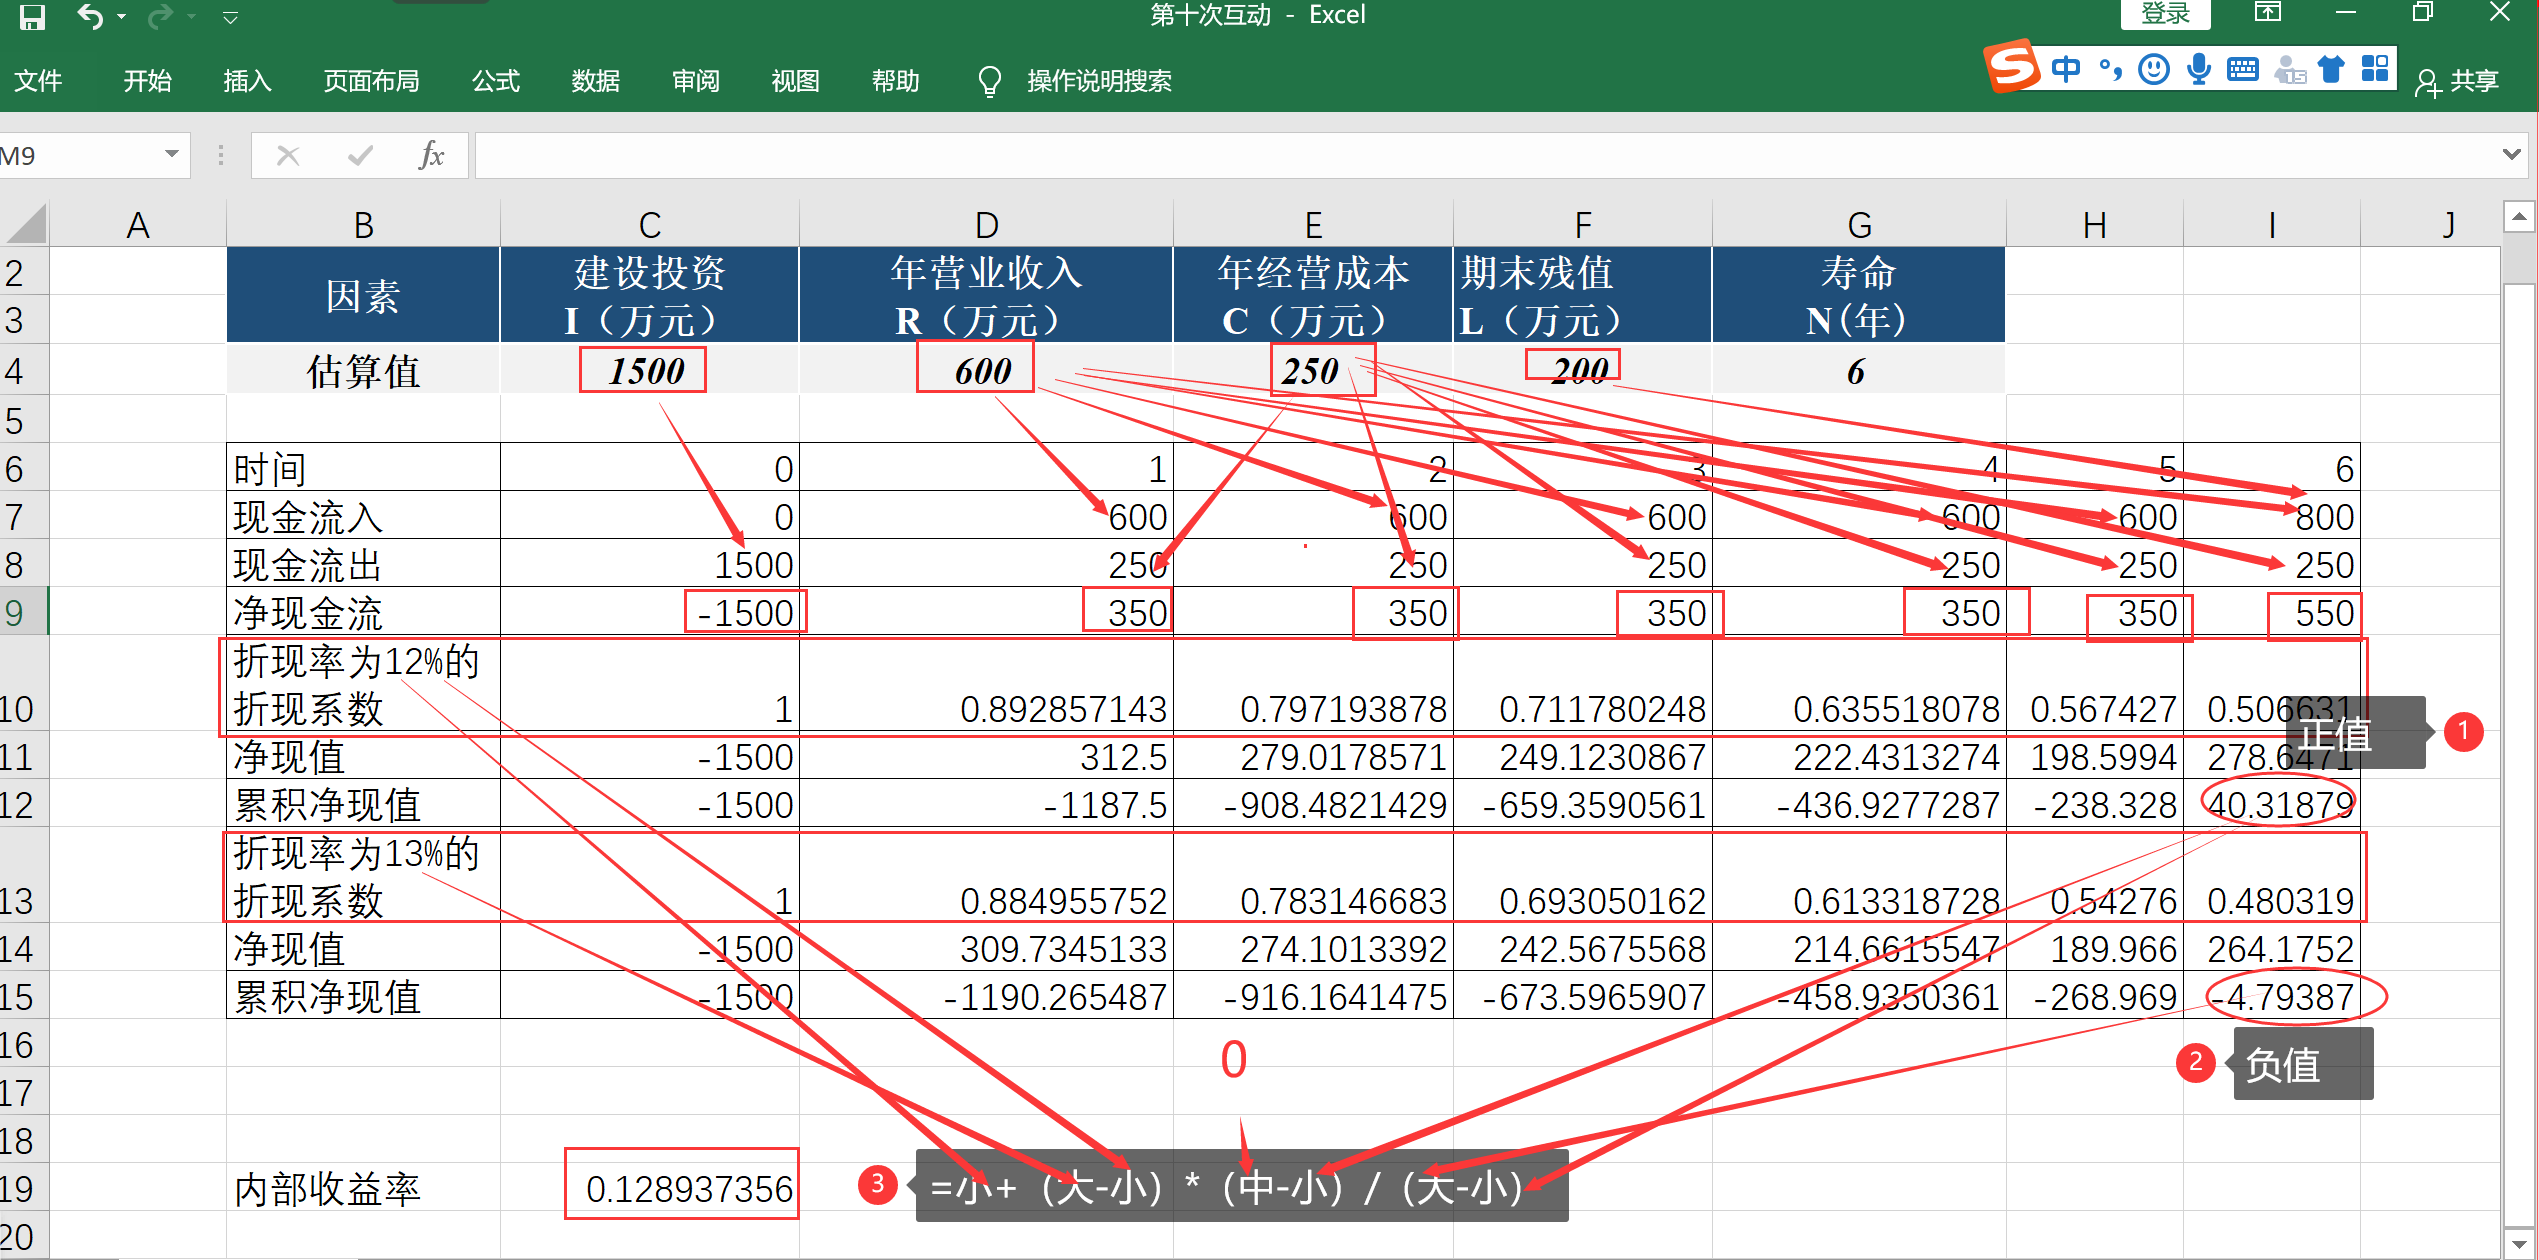Viewport: 2539px width, 1260px height.
Task: Open the ribbon display options button
Action: 2267,13
